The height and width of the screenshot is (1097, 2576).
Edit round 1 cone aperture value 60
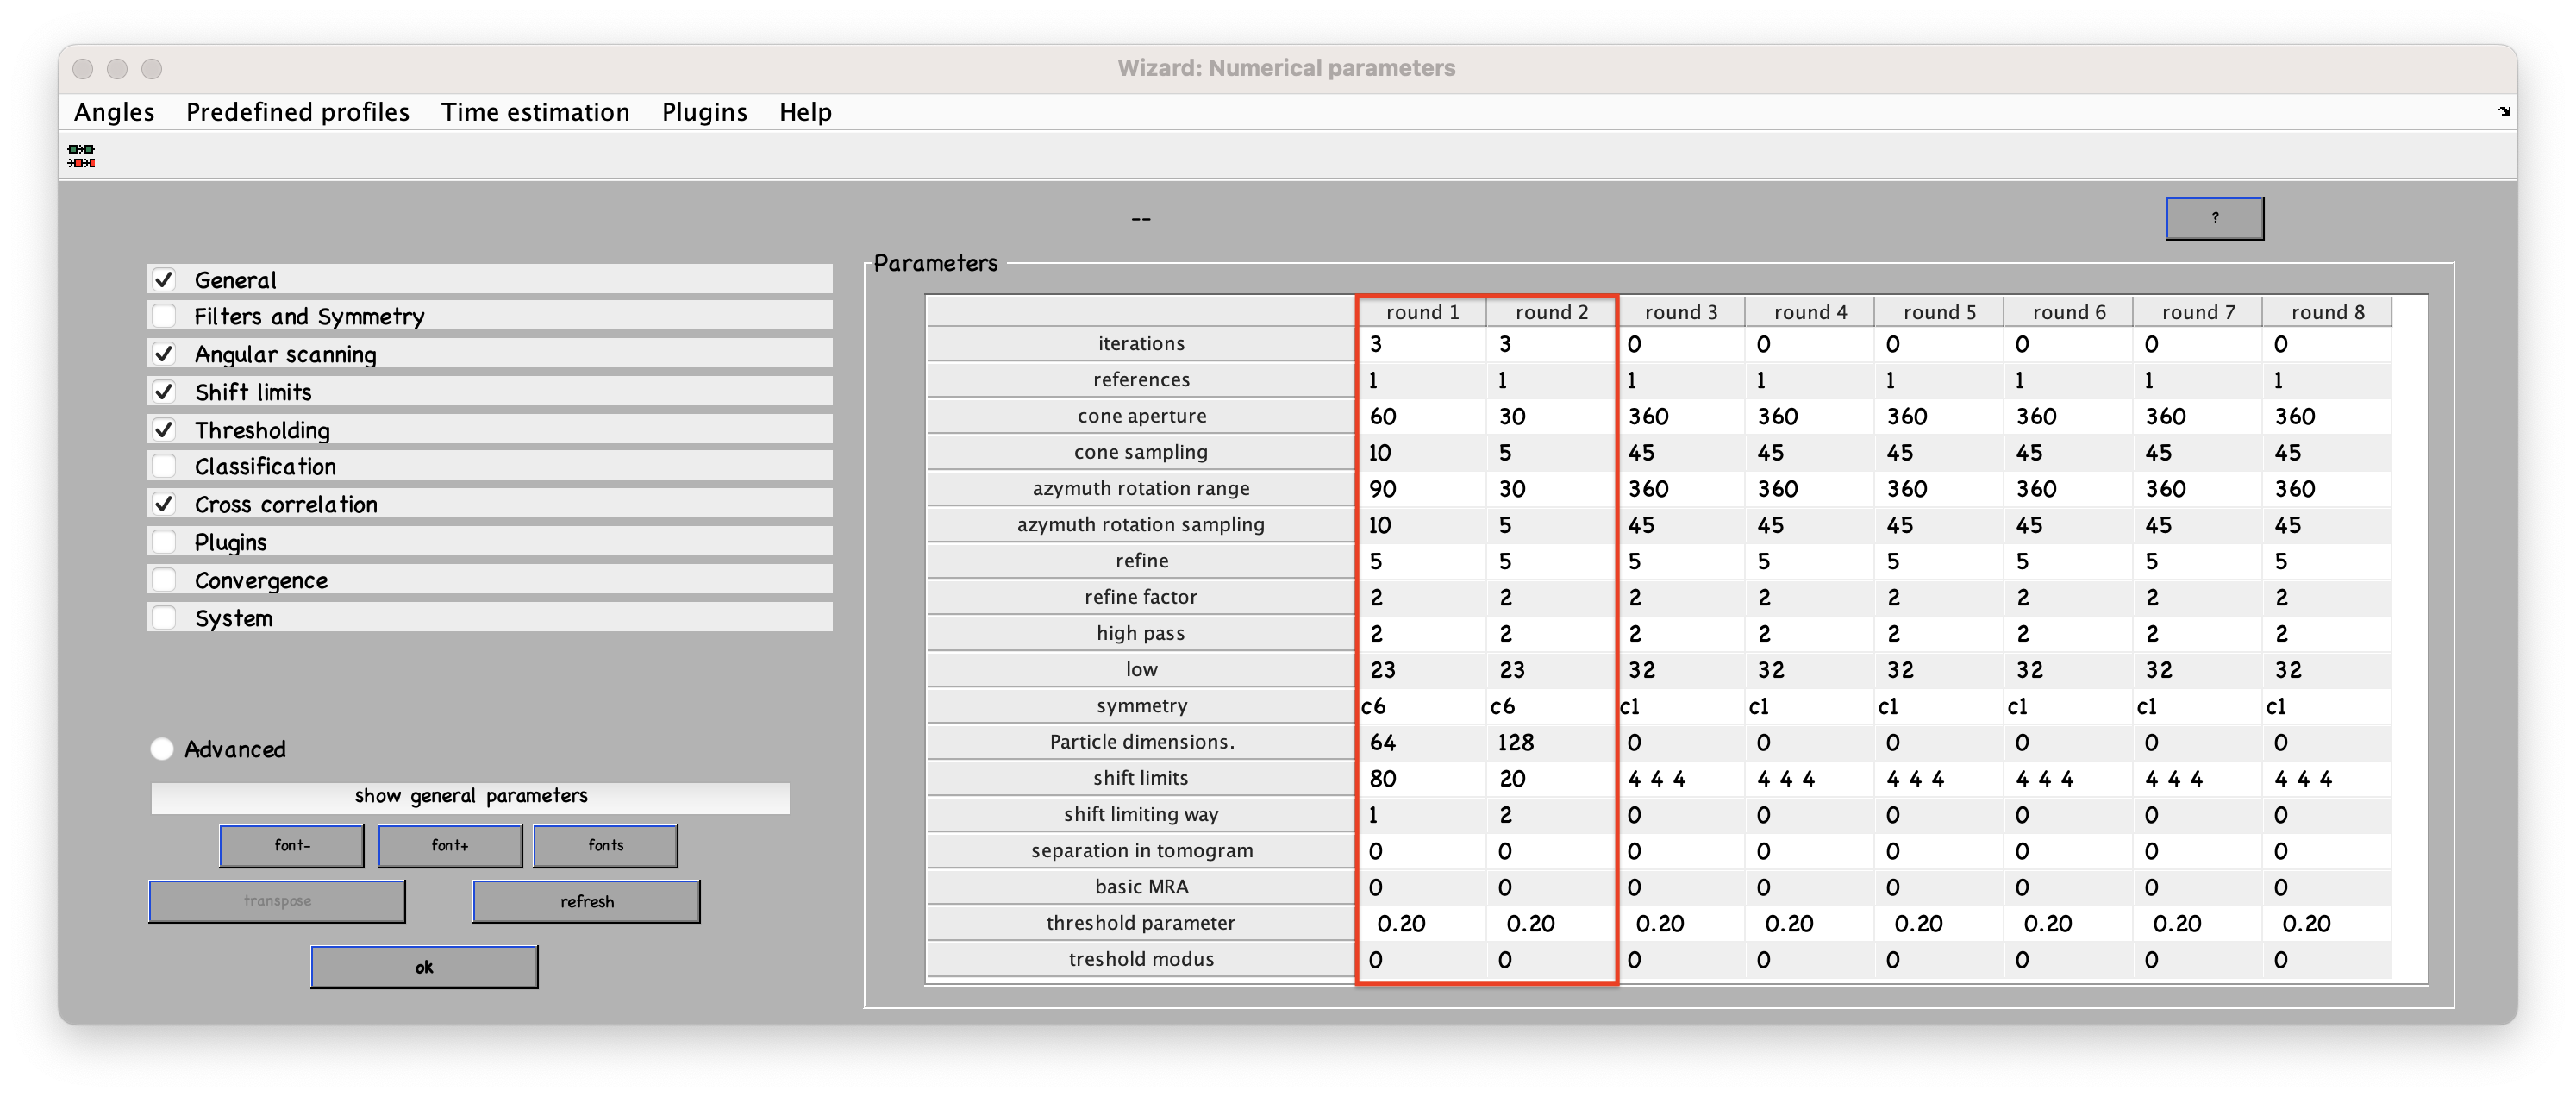coord(1422,416)
